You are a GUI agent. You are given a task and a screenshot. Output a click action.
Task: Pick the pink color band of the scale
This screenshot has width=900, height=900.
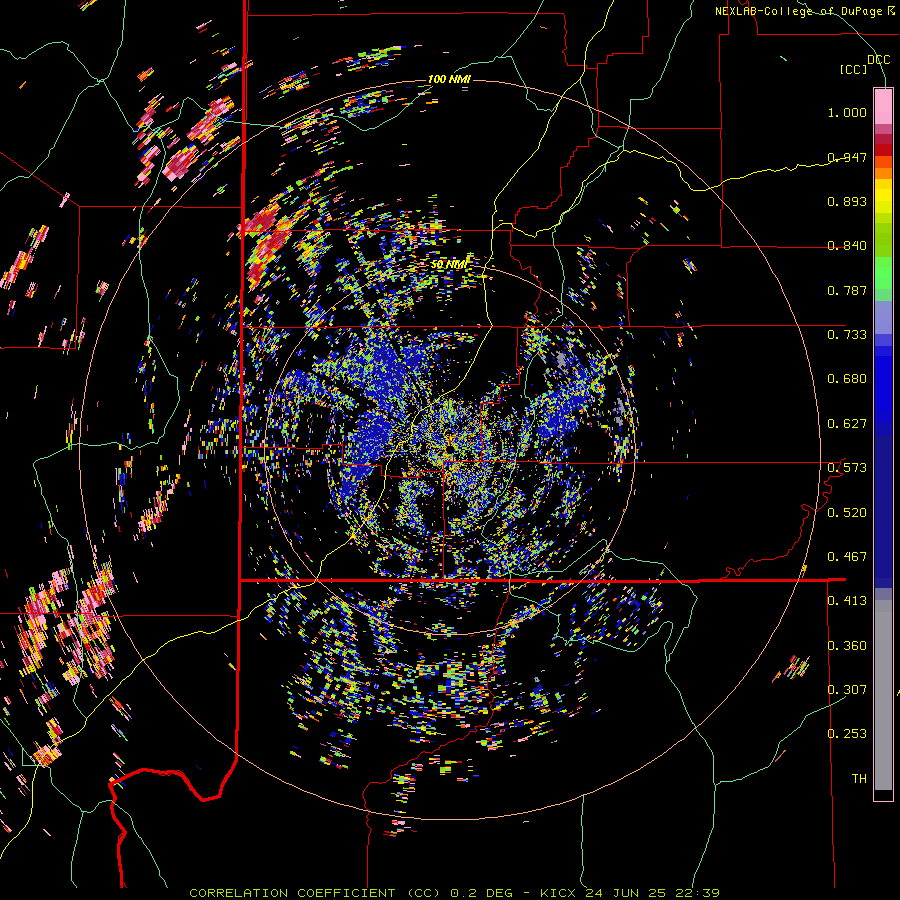tap(883, 106)
